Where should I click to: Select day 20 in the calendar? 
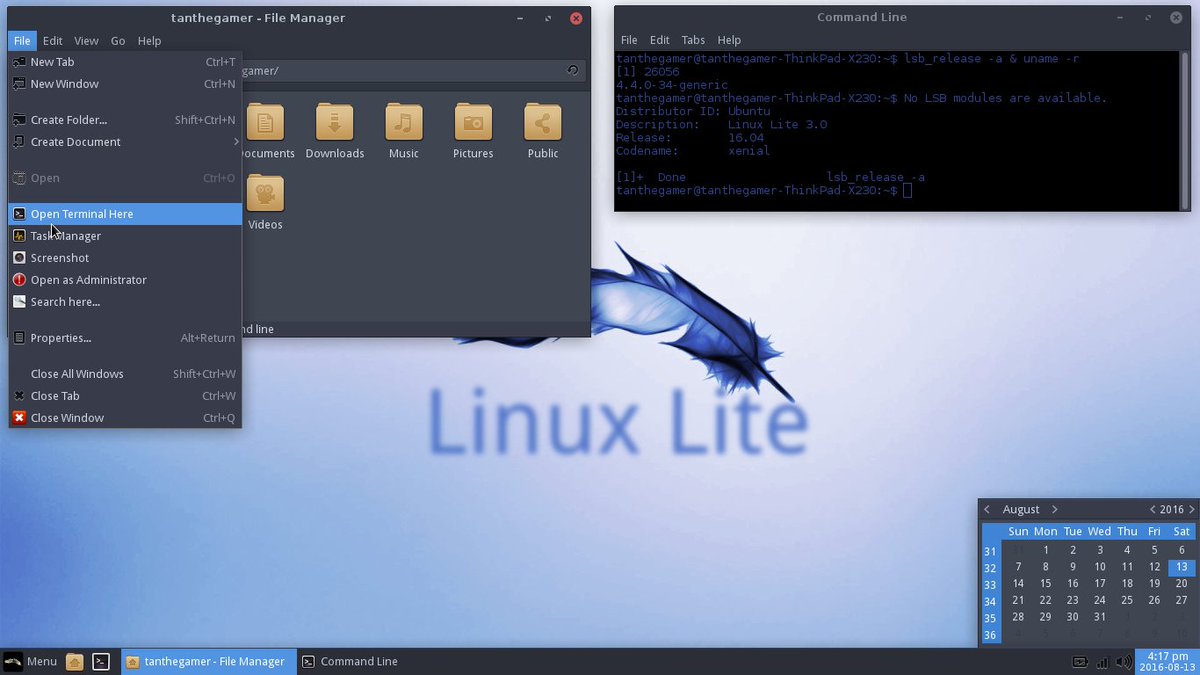click(x=1181, y=583)
